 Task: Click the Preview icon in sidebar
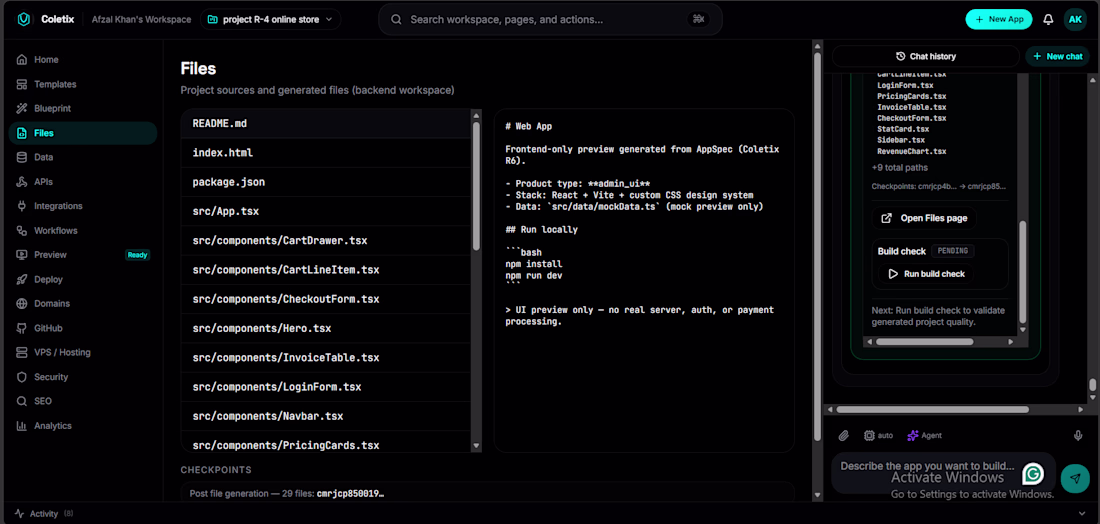pos(22,255)
